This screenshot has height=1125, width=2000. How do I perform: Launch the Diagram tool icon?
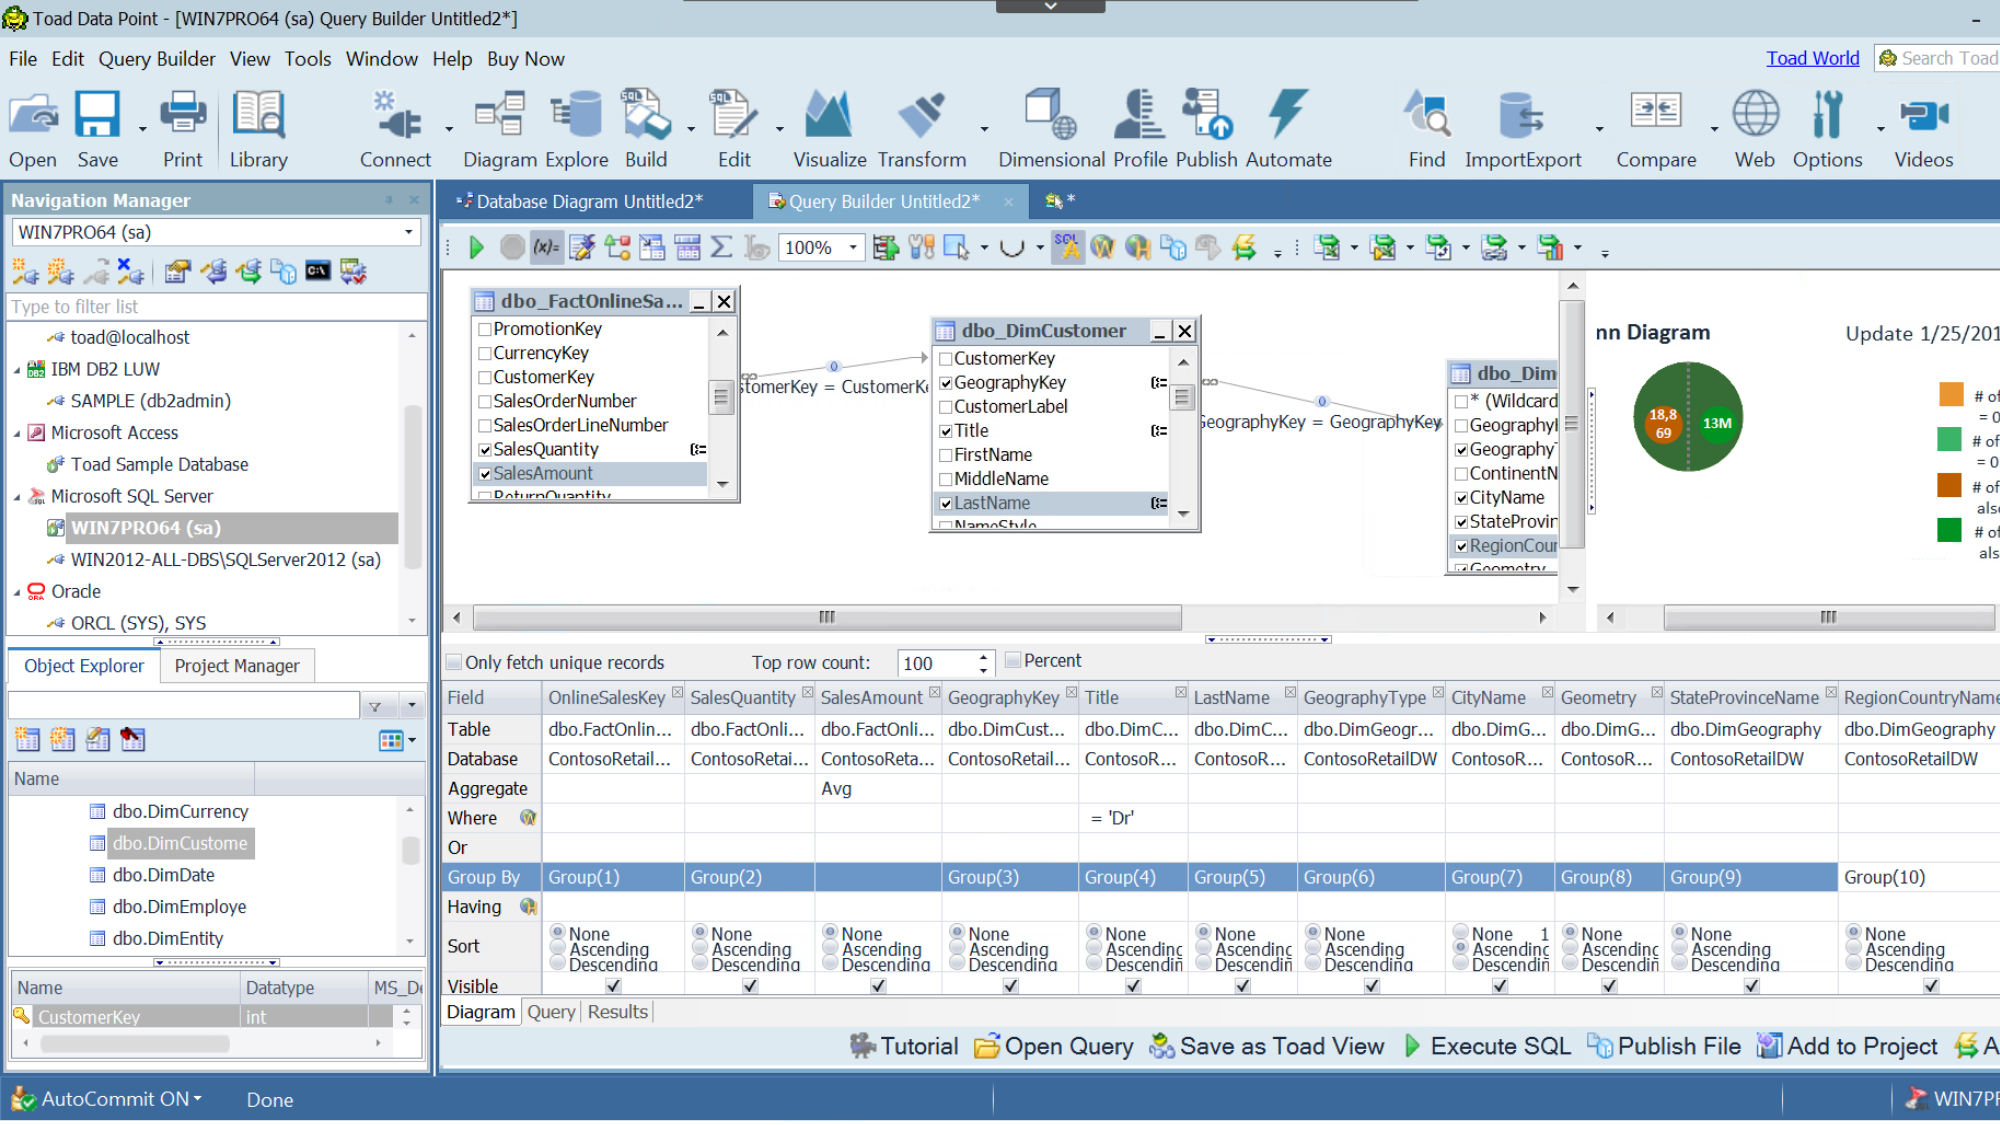500,115
